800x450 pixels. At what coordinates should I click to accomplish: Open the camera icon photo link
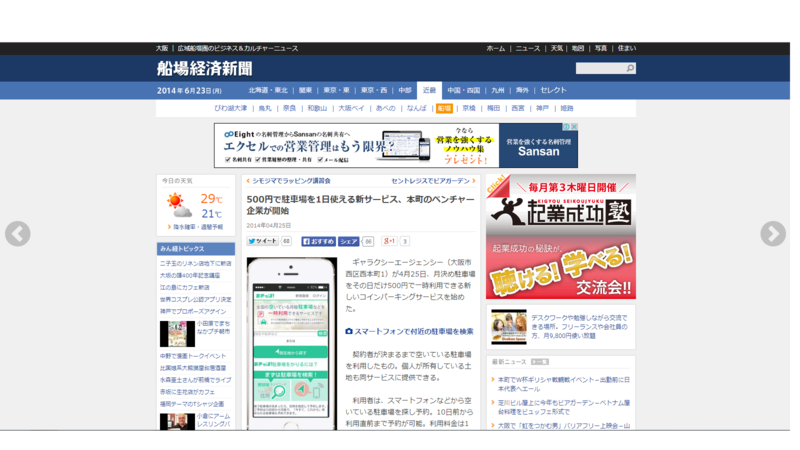point(349,331)
